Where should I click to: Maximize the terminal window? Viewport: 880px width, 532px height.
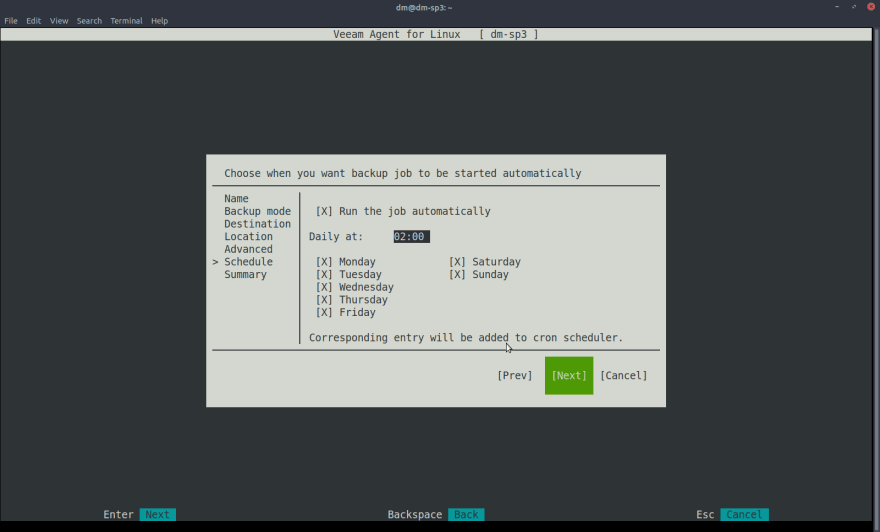click(x=854, y=7)
